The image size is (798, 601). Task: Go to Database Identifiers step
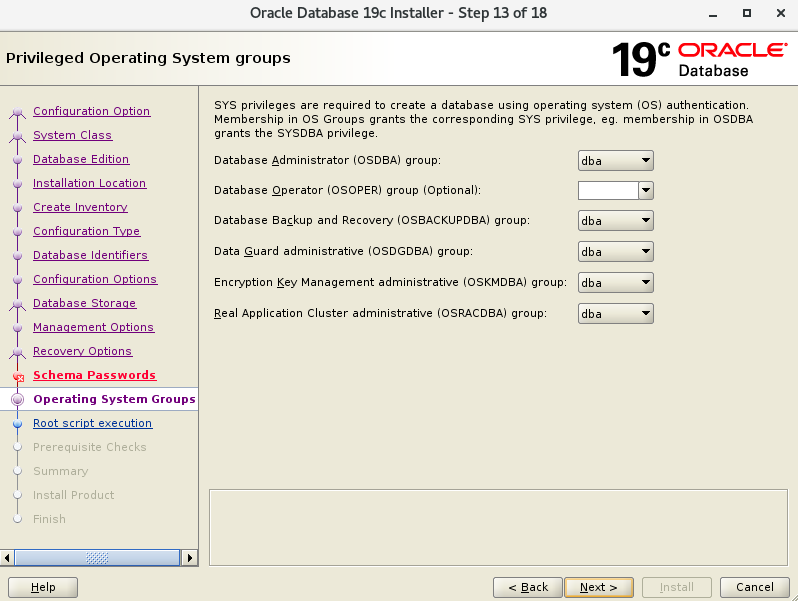(91, 255)
